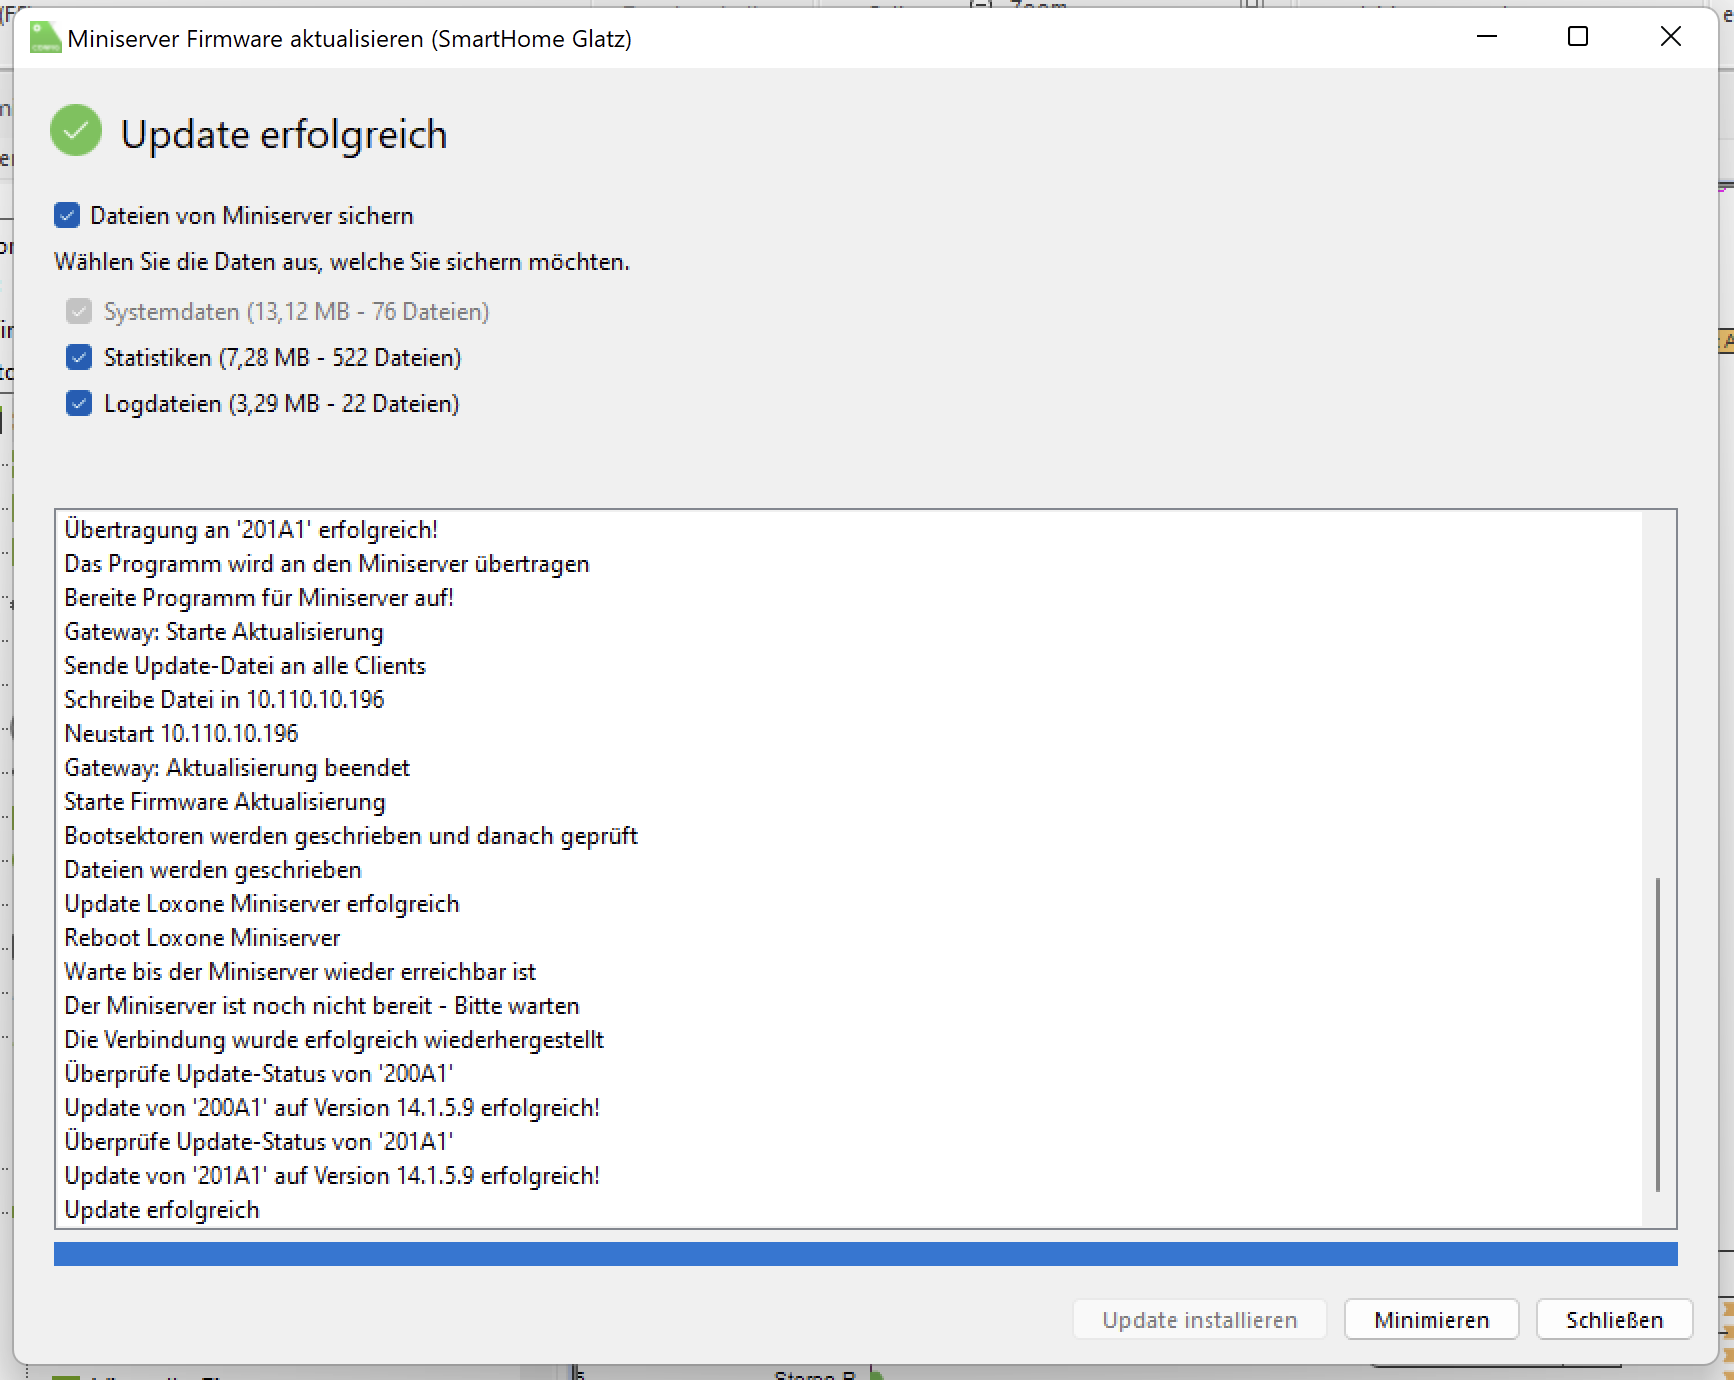
Task: Select log line 'Update von '200A1' auf Version 14.1.5.9'
Action: [332, 1107]
